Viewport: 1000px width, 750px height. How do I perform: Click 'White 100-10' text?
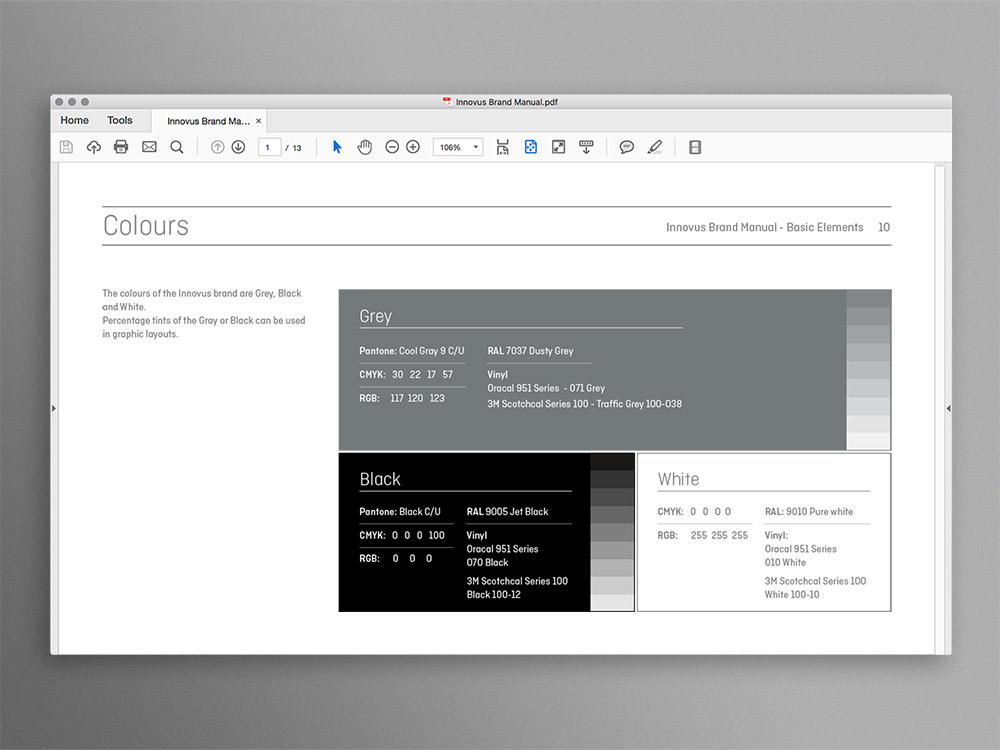pos(792,594)
